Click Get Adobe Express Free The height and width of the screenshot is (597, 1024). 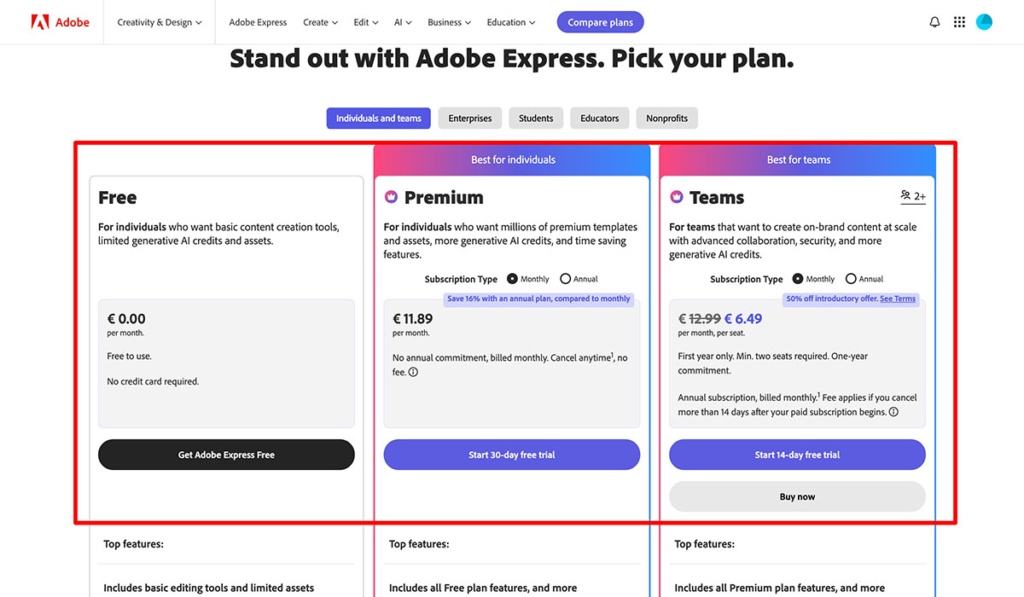pyautogui.click(x=226, y=454)
